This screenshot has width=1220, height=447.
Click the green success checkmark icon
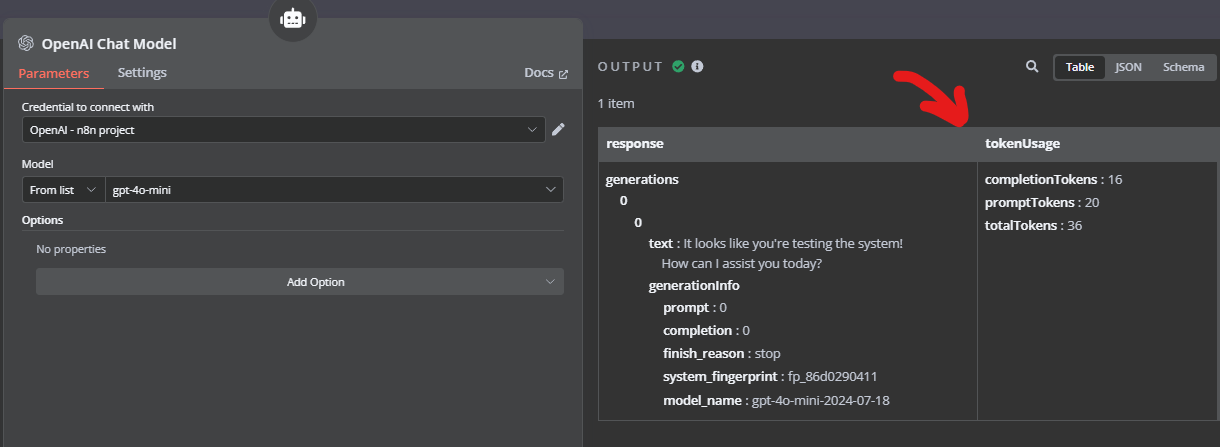[679, 67]
